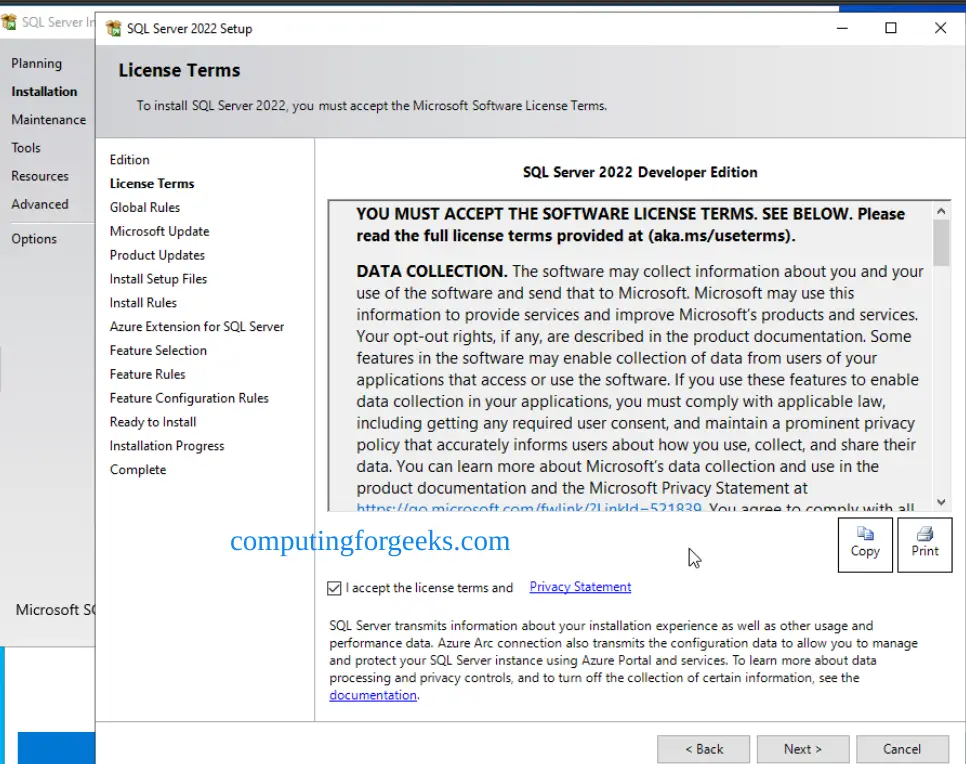Select the Installation Progress step
The height and width of the screenshot is (764, 966).
(x=167, y=446)
